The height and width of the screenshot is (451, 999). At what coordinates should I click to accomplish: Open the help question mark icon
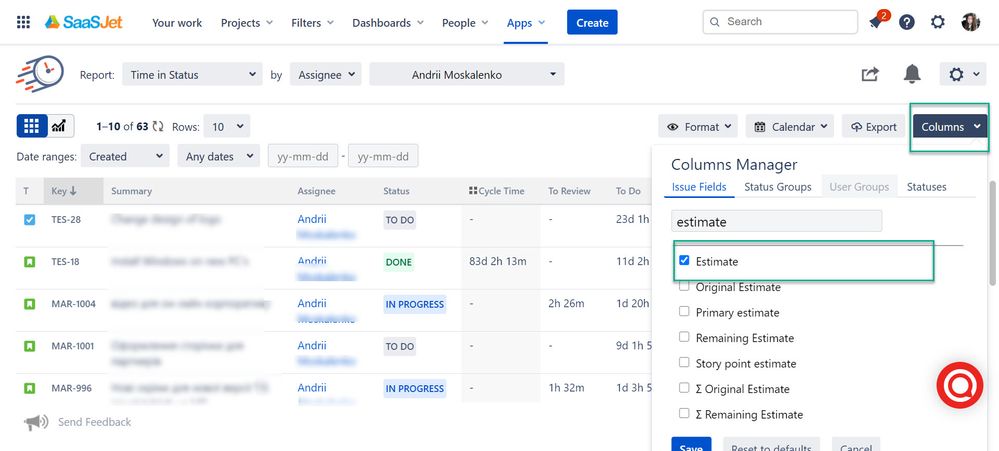907,22
